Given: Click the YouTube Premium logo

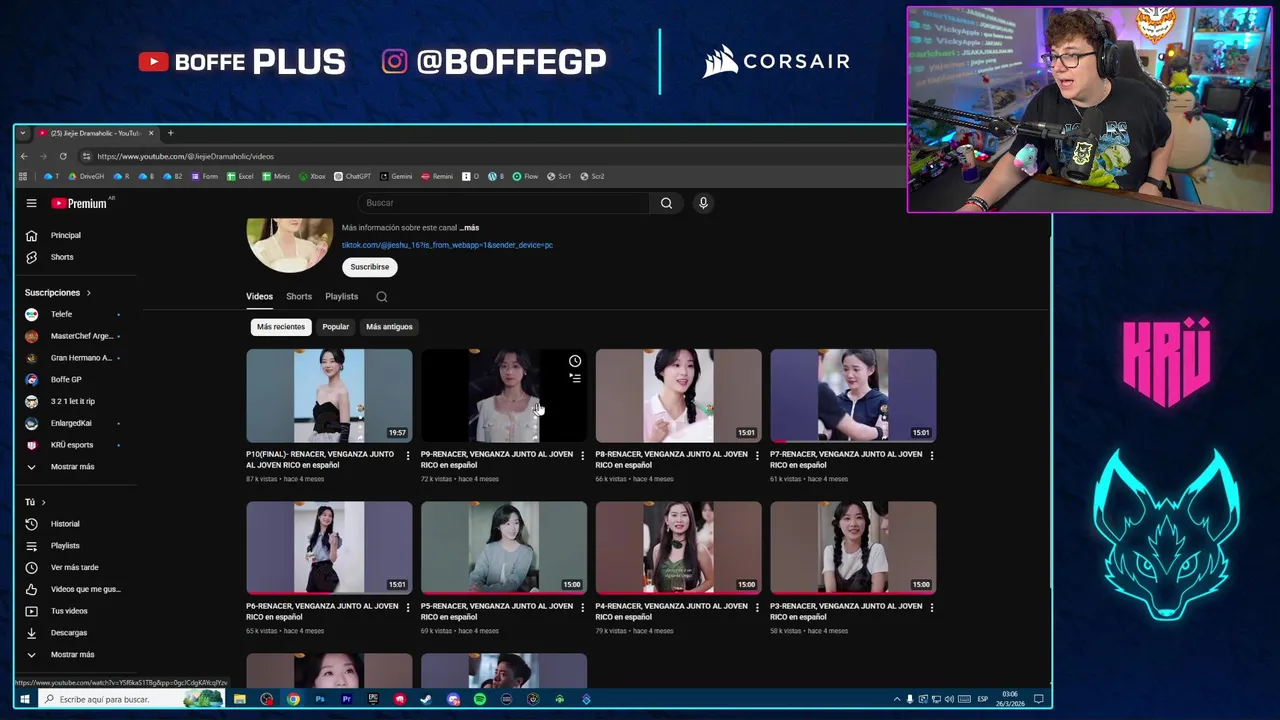Looking at the screenshot, I should click(x=80, y=203).
